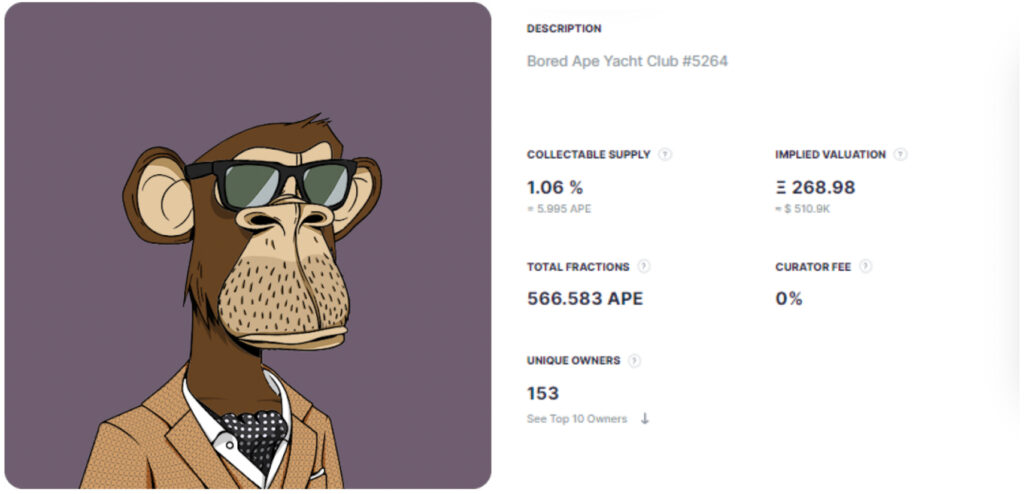1024x494 pixels.
Task: Click the 1.06 % supply value
Action: tap(555, 187)
